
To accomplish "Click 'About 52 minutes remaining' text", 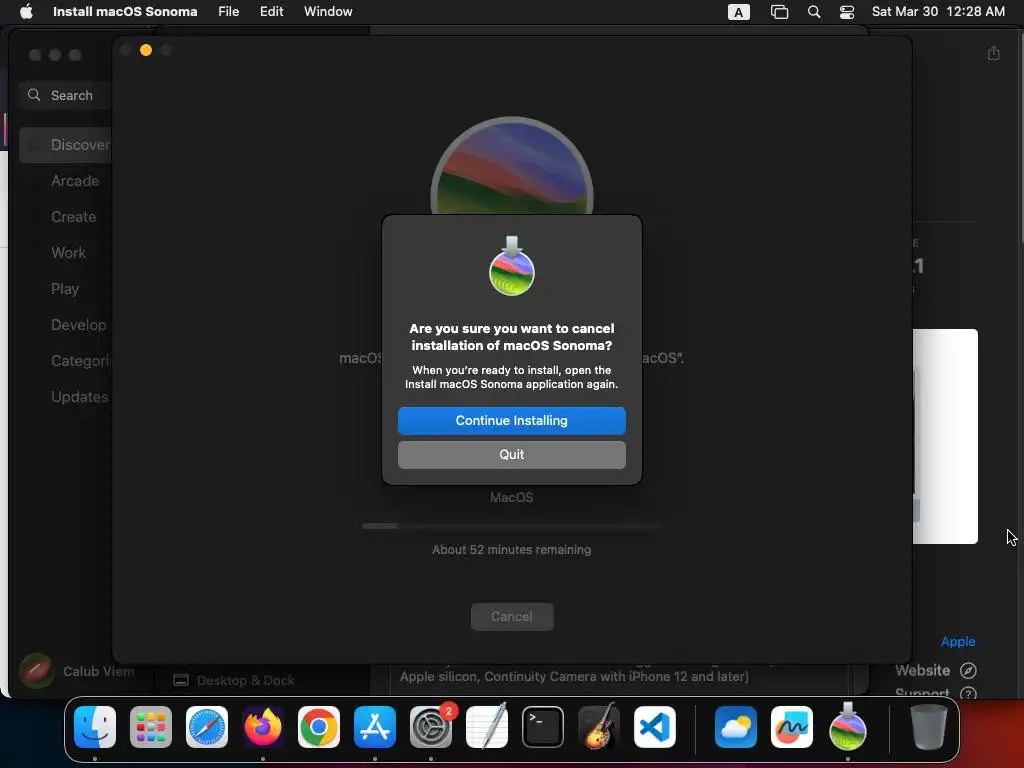I will click(x=511, y=550).
